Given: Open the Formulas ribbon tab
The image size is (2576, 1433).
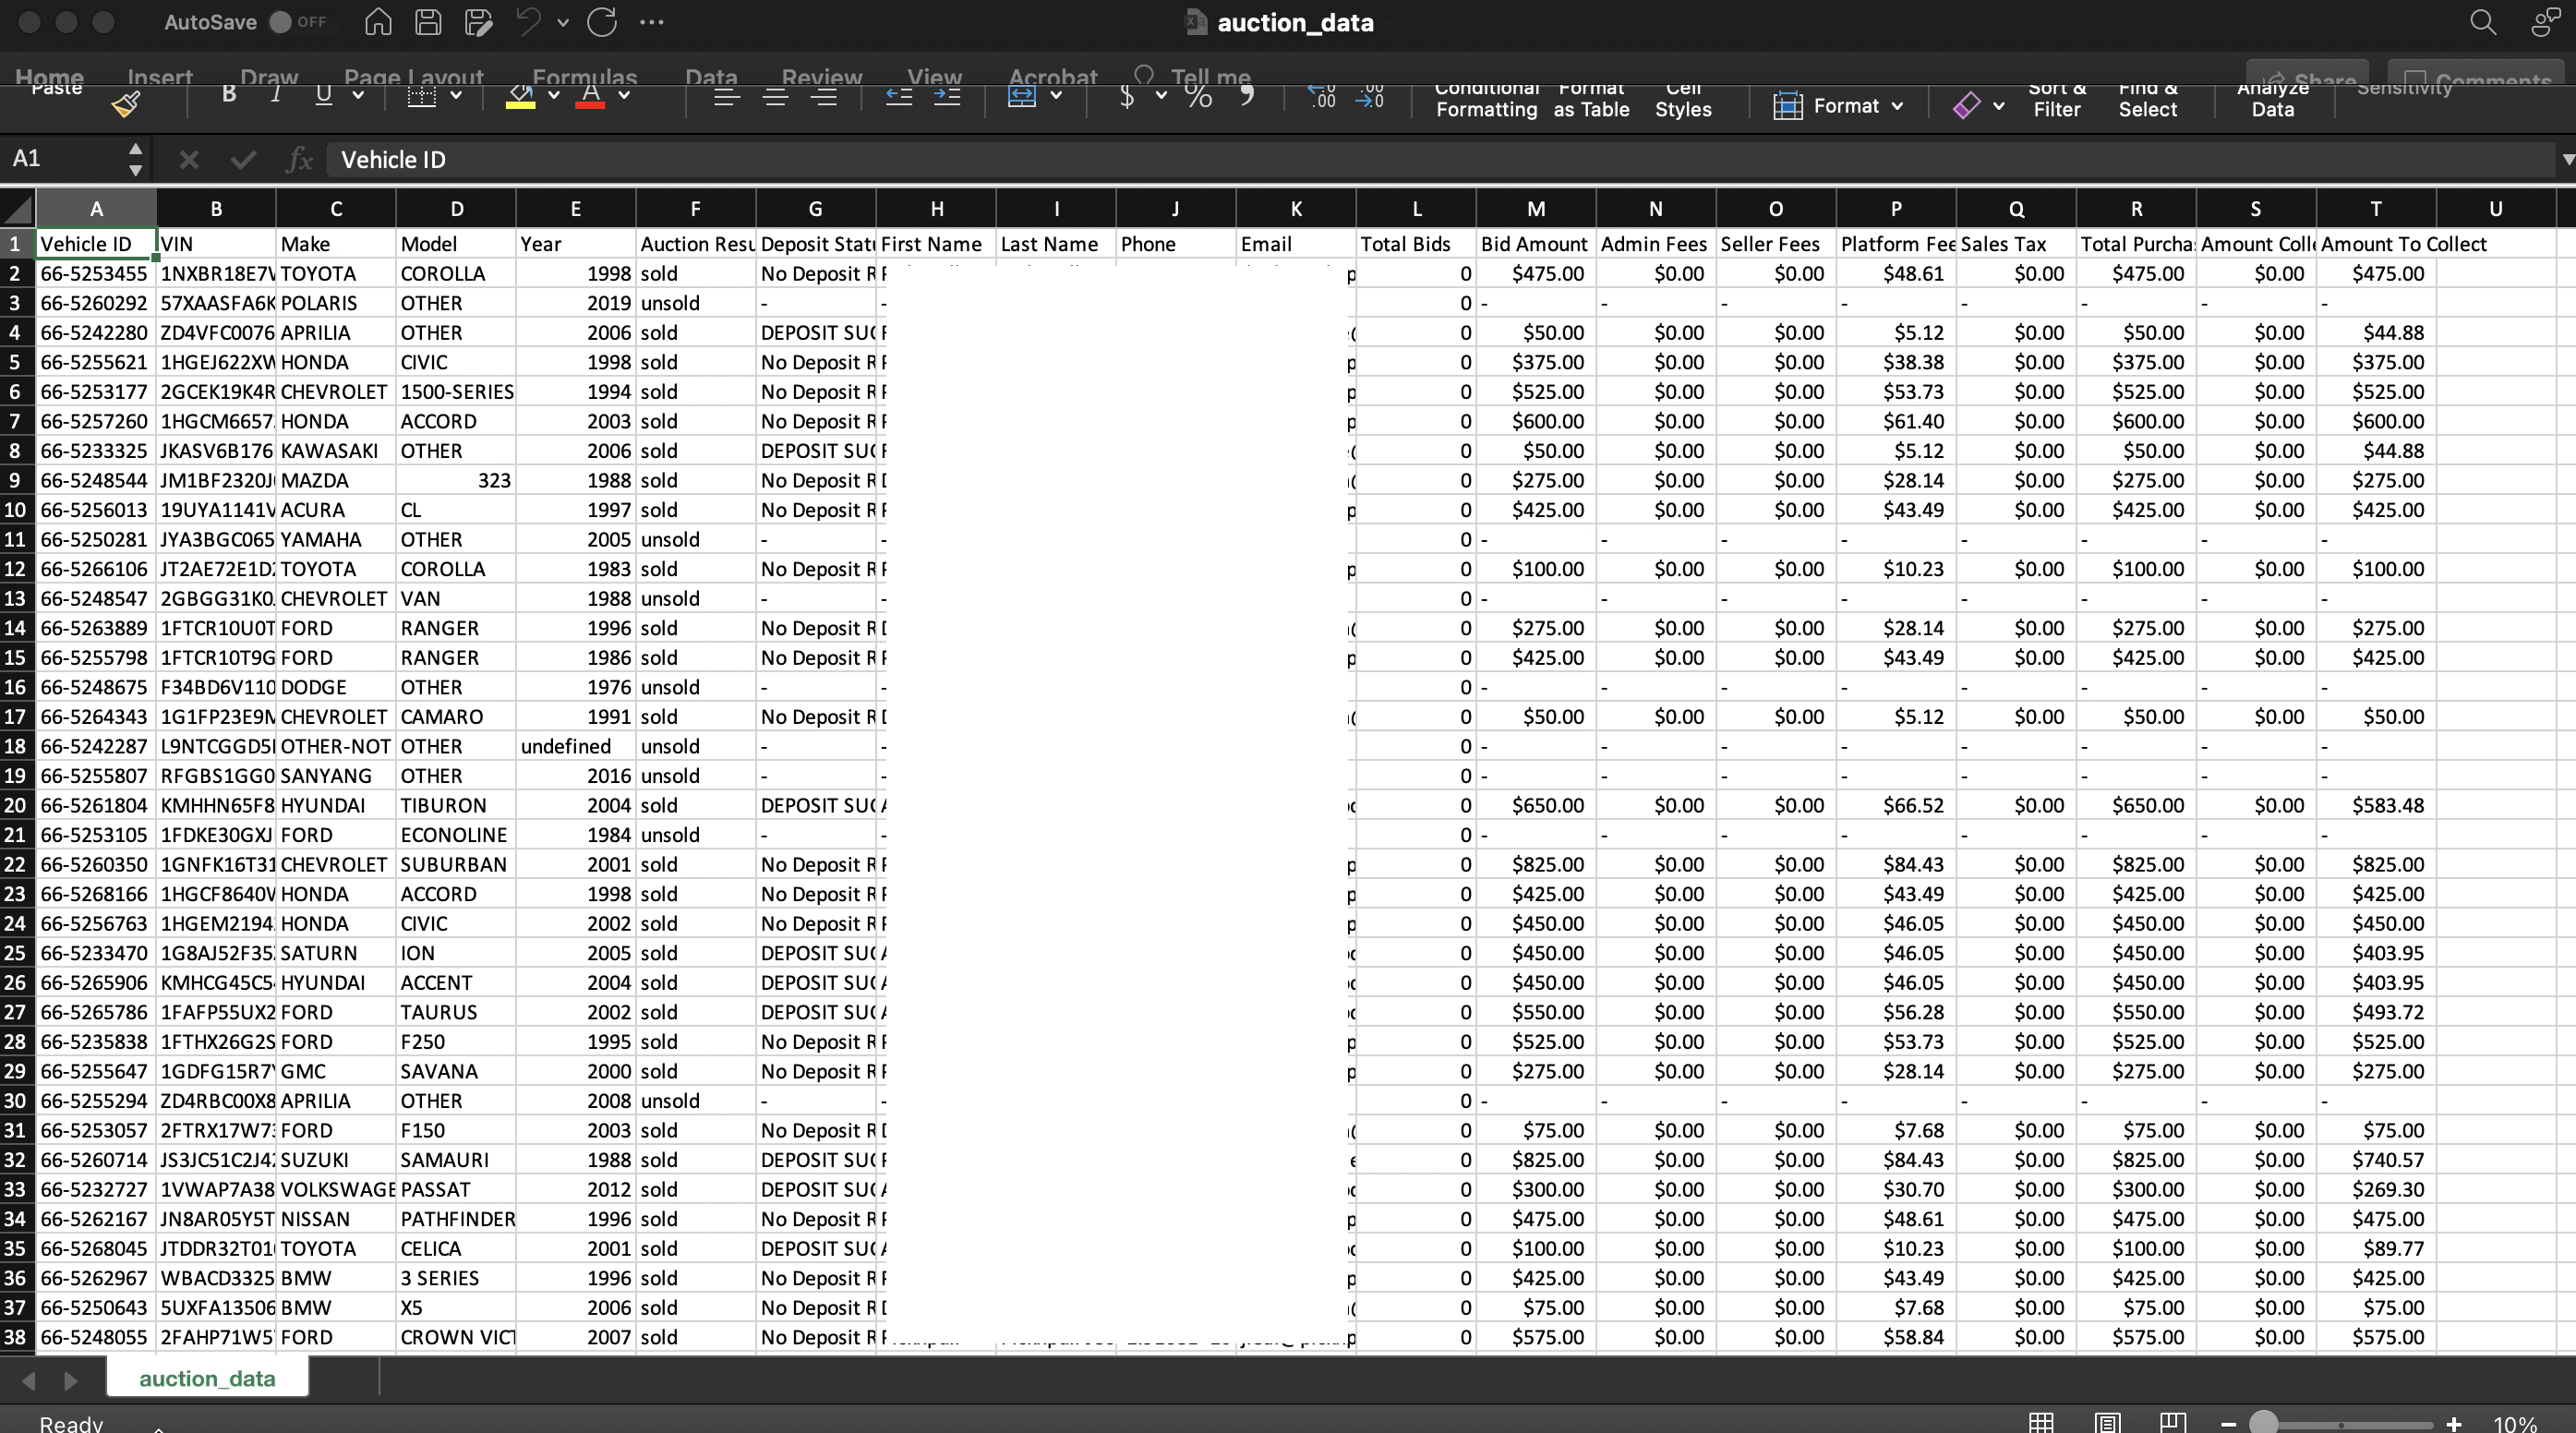Looking at the screenshot, I should 585,77.
